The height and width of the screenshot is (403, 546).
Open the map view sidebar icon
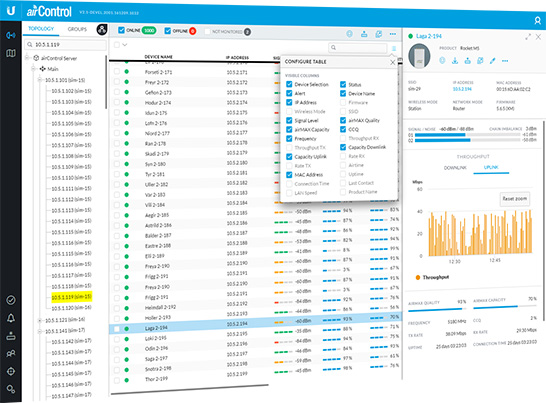[11, 53]
